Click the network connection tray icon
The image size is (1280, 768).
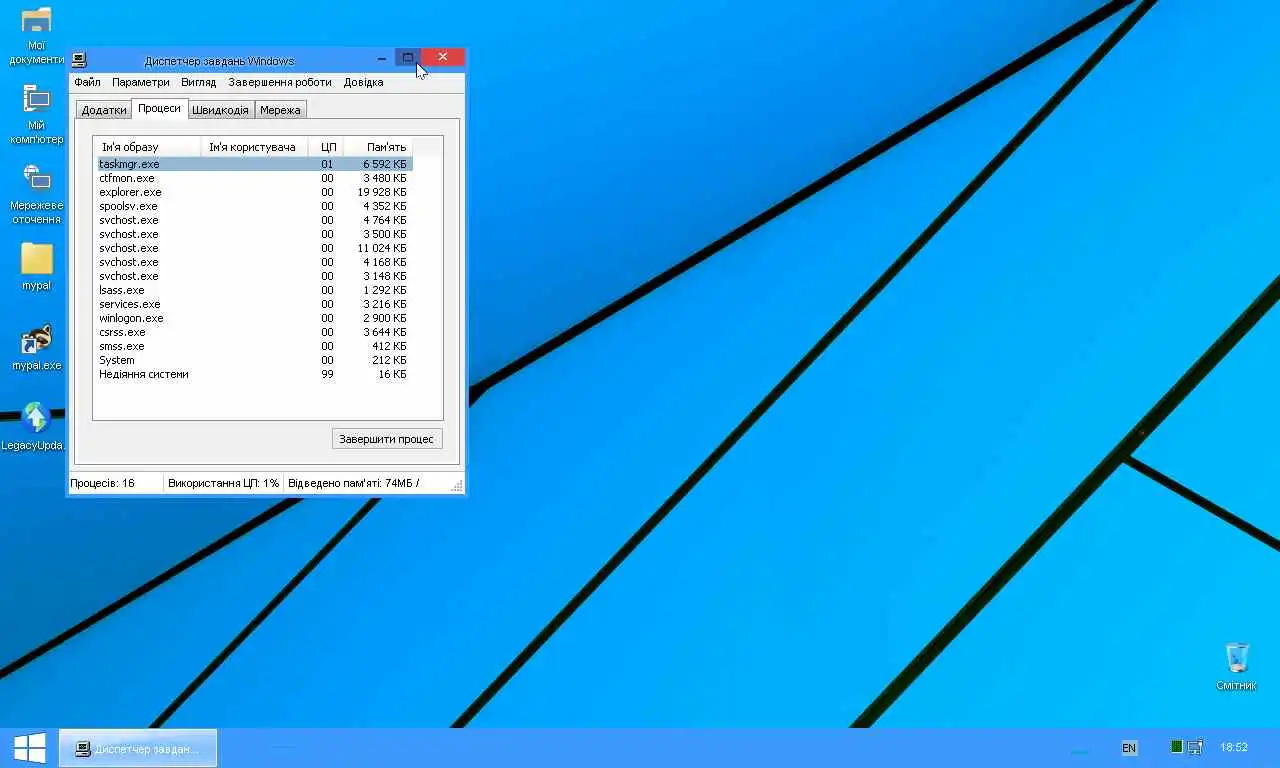click(x=1195, y=747)
